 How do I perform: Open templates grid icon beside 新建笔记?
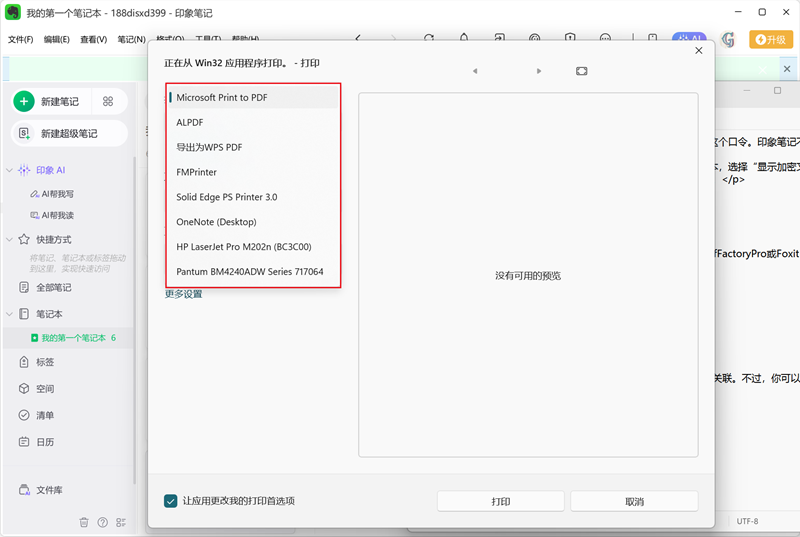pyautogui.click(x=108, y=101)
